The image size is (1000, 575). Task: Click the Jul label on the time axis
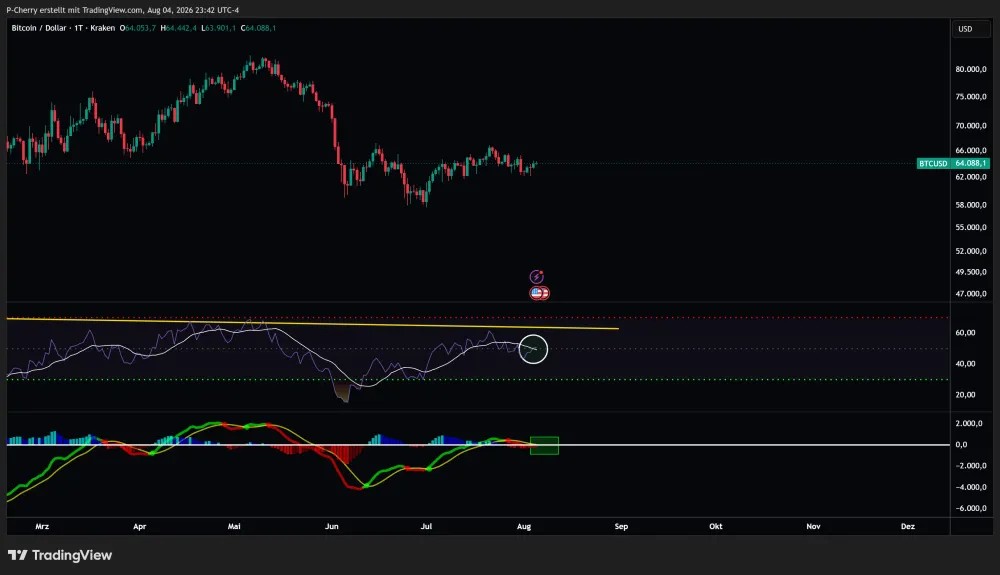tap(426, 527)
